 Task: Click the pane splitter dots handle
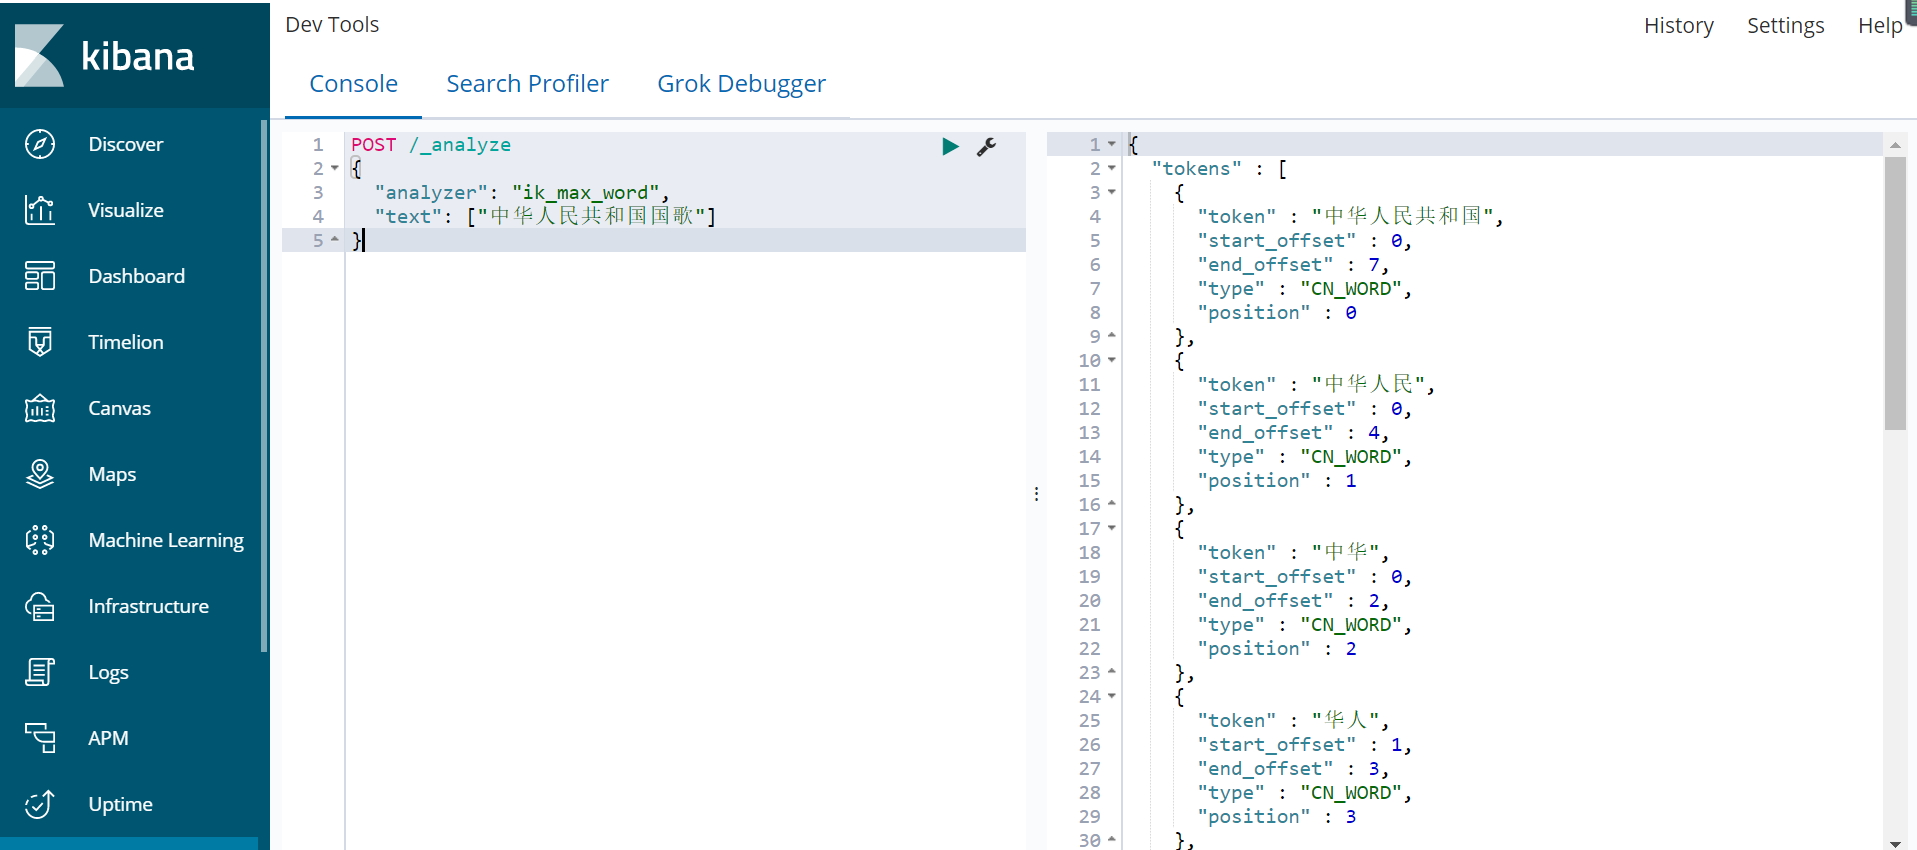tap(1036, 494)
